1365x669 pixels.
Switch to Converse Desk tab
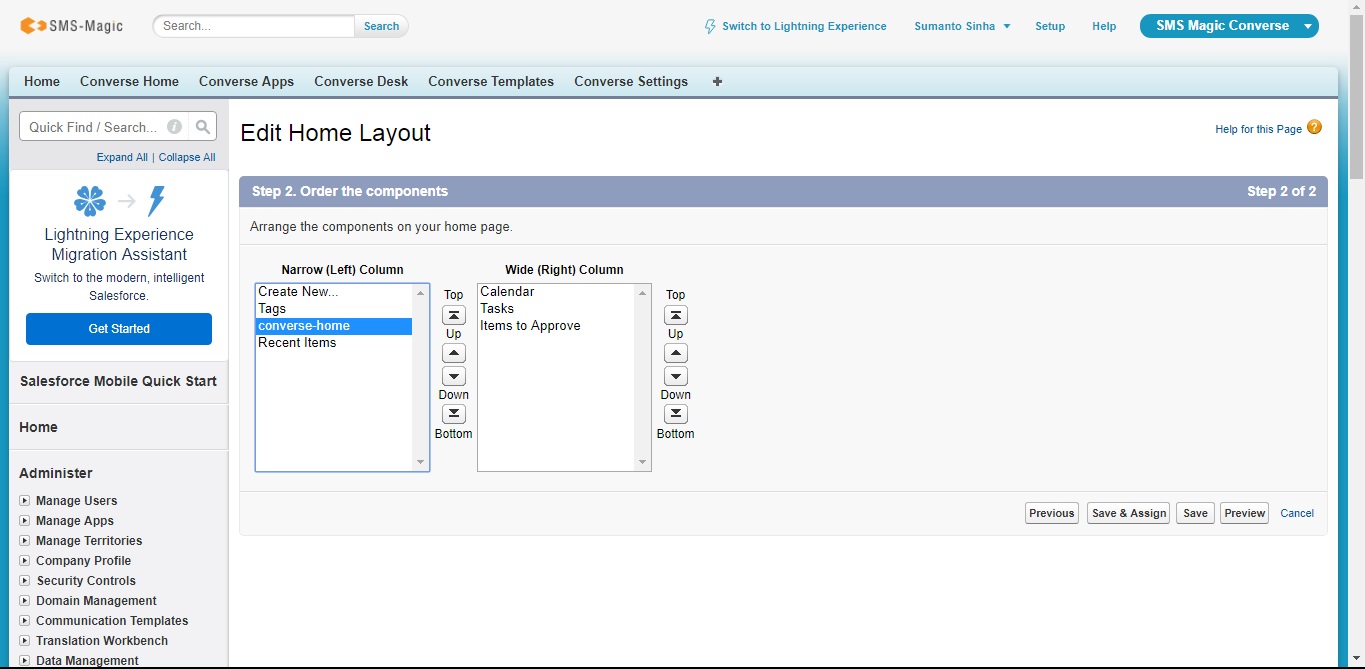[x=361, y=82]
